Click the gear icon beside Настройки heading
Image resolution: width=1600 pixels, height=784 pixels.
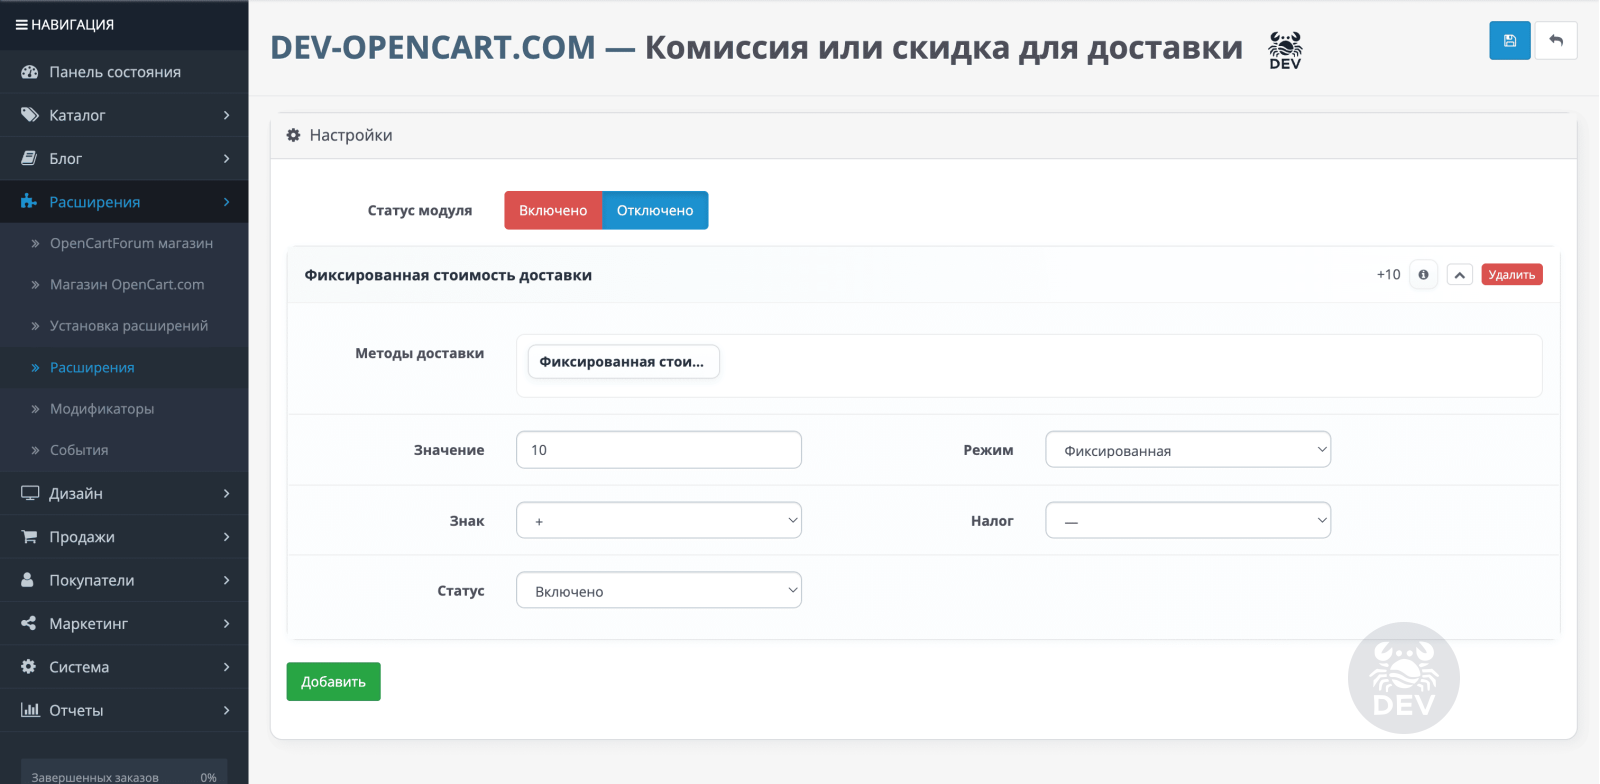[x=293, y=135]
